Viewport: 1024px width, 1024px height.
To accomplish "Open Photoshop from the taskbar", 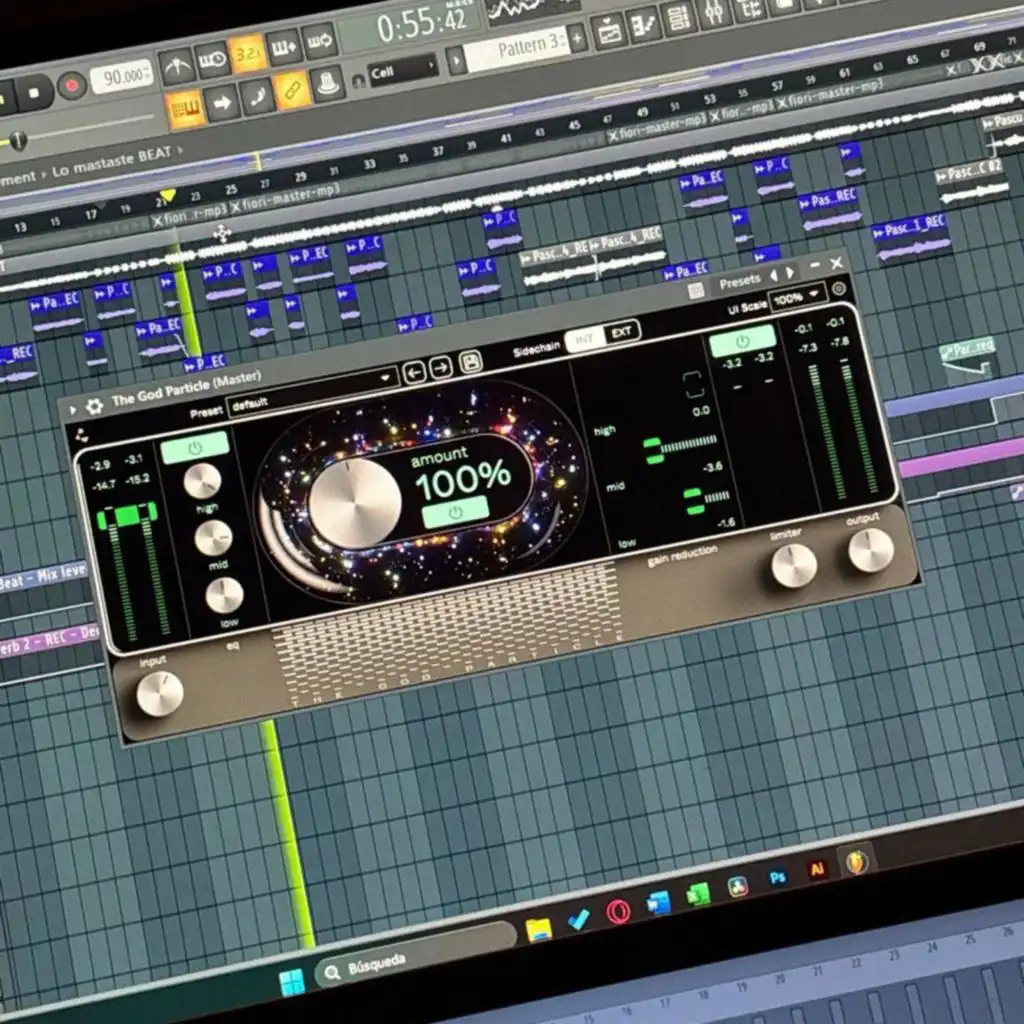I will pyautogui.click(x=777, y=878).
